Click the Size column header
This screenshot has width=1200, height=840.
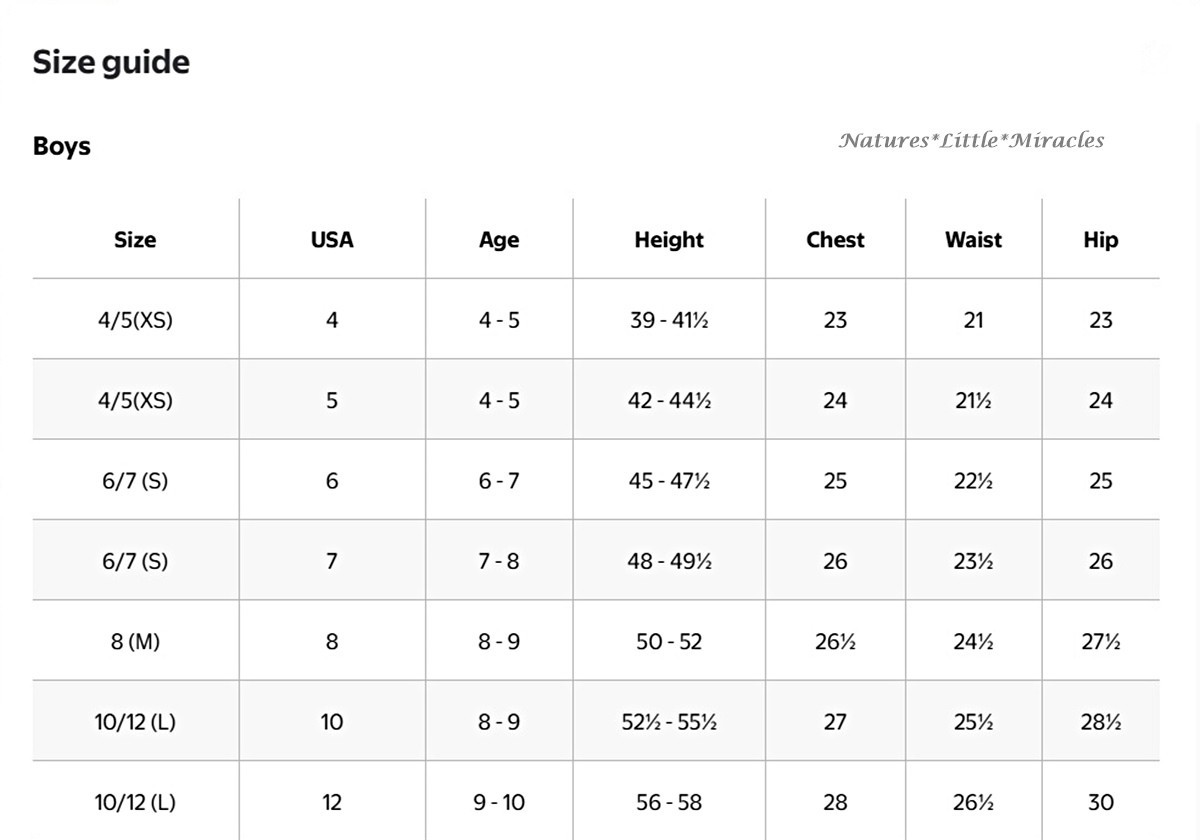tap(135, 240)
